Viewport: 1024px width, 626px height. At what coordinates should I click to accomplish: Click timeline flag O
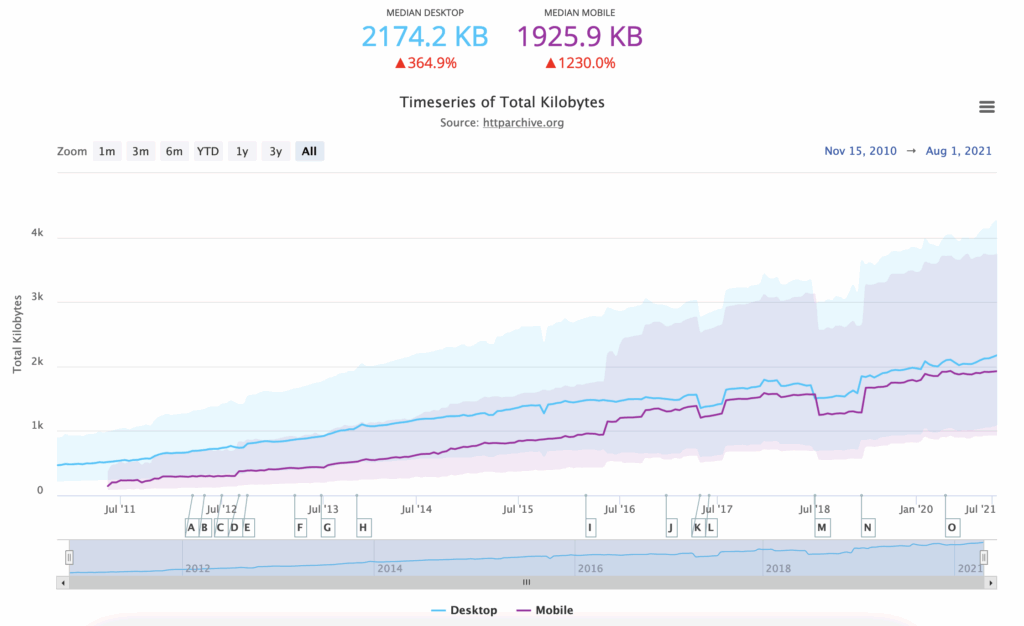click(952, 527)
